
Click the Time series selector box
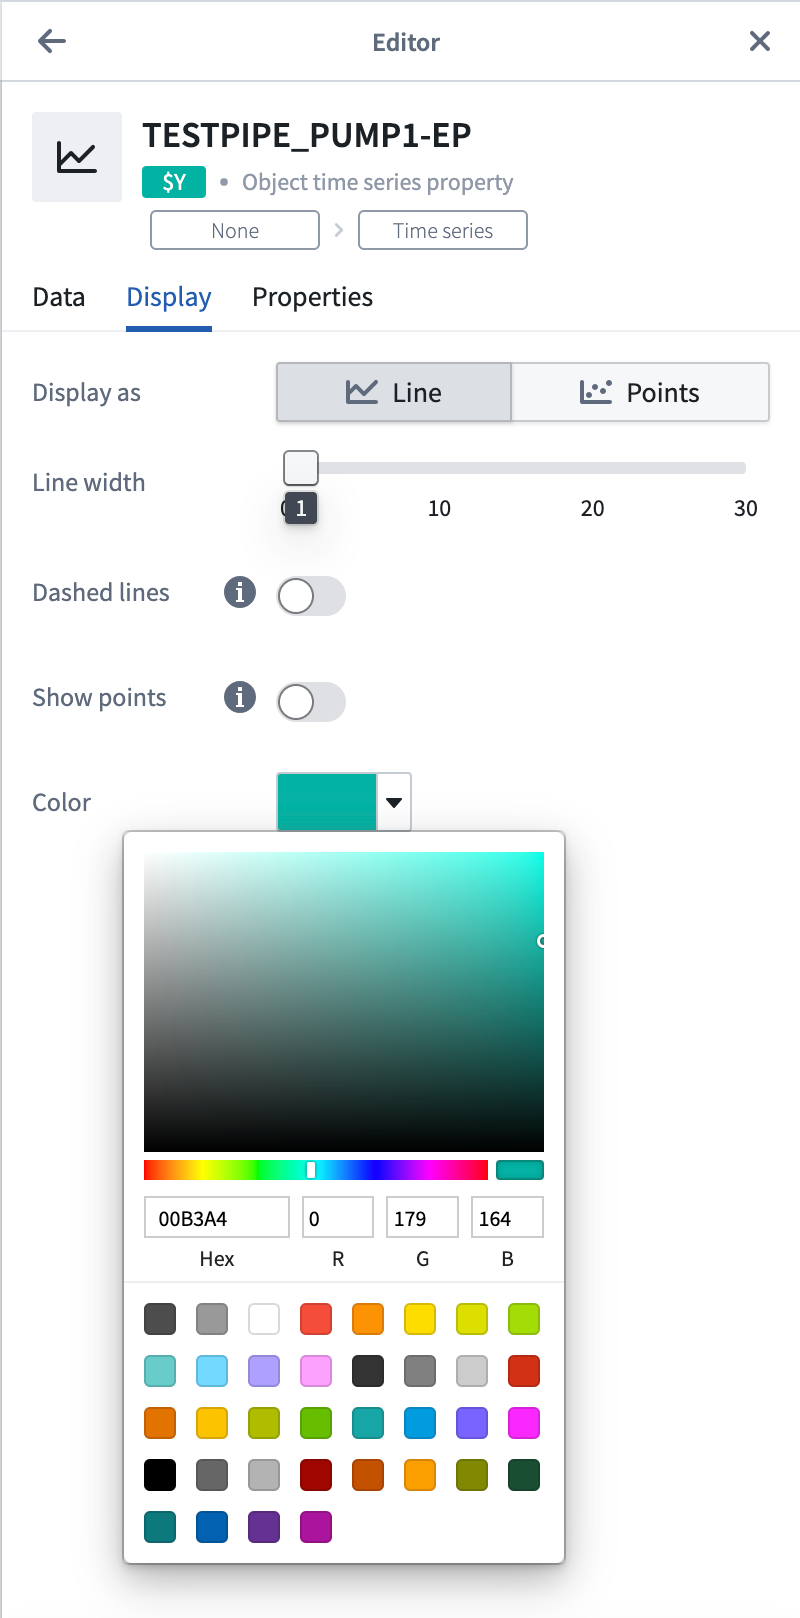click(x=443, y=230)
